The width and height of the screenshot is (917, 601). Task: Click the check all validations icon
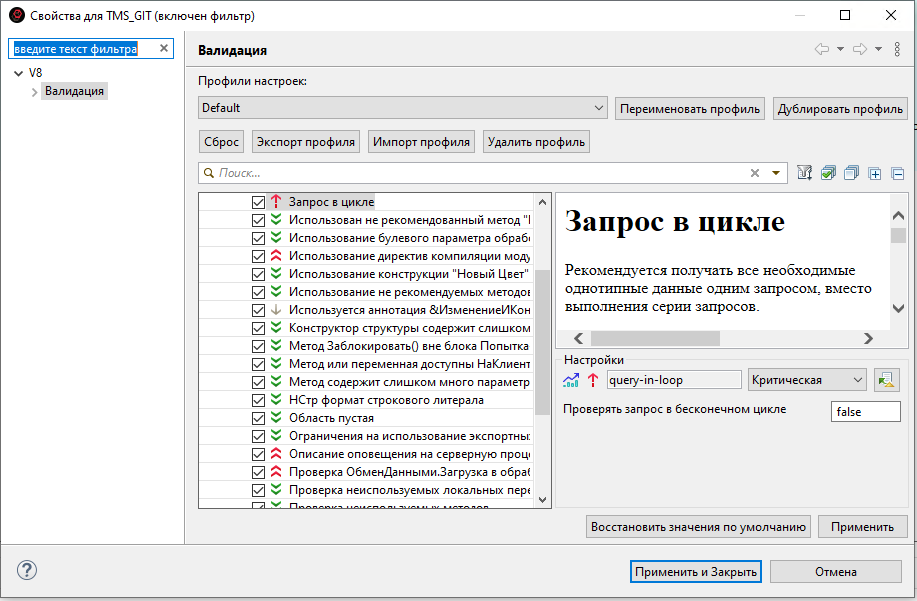click(x=828, y=172)
